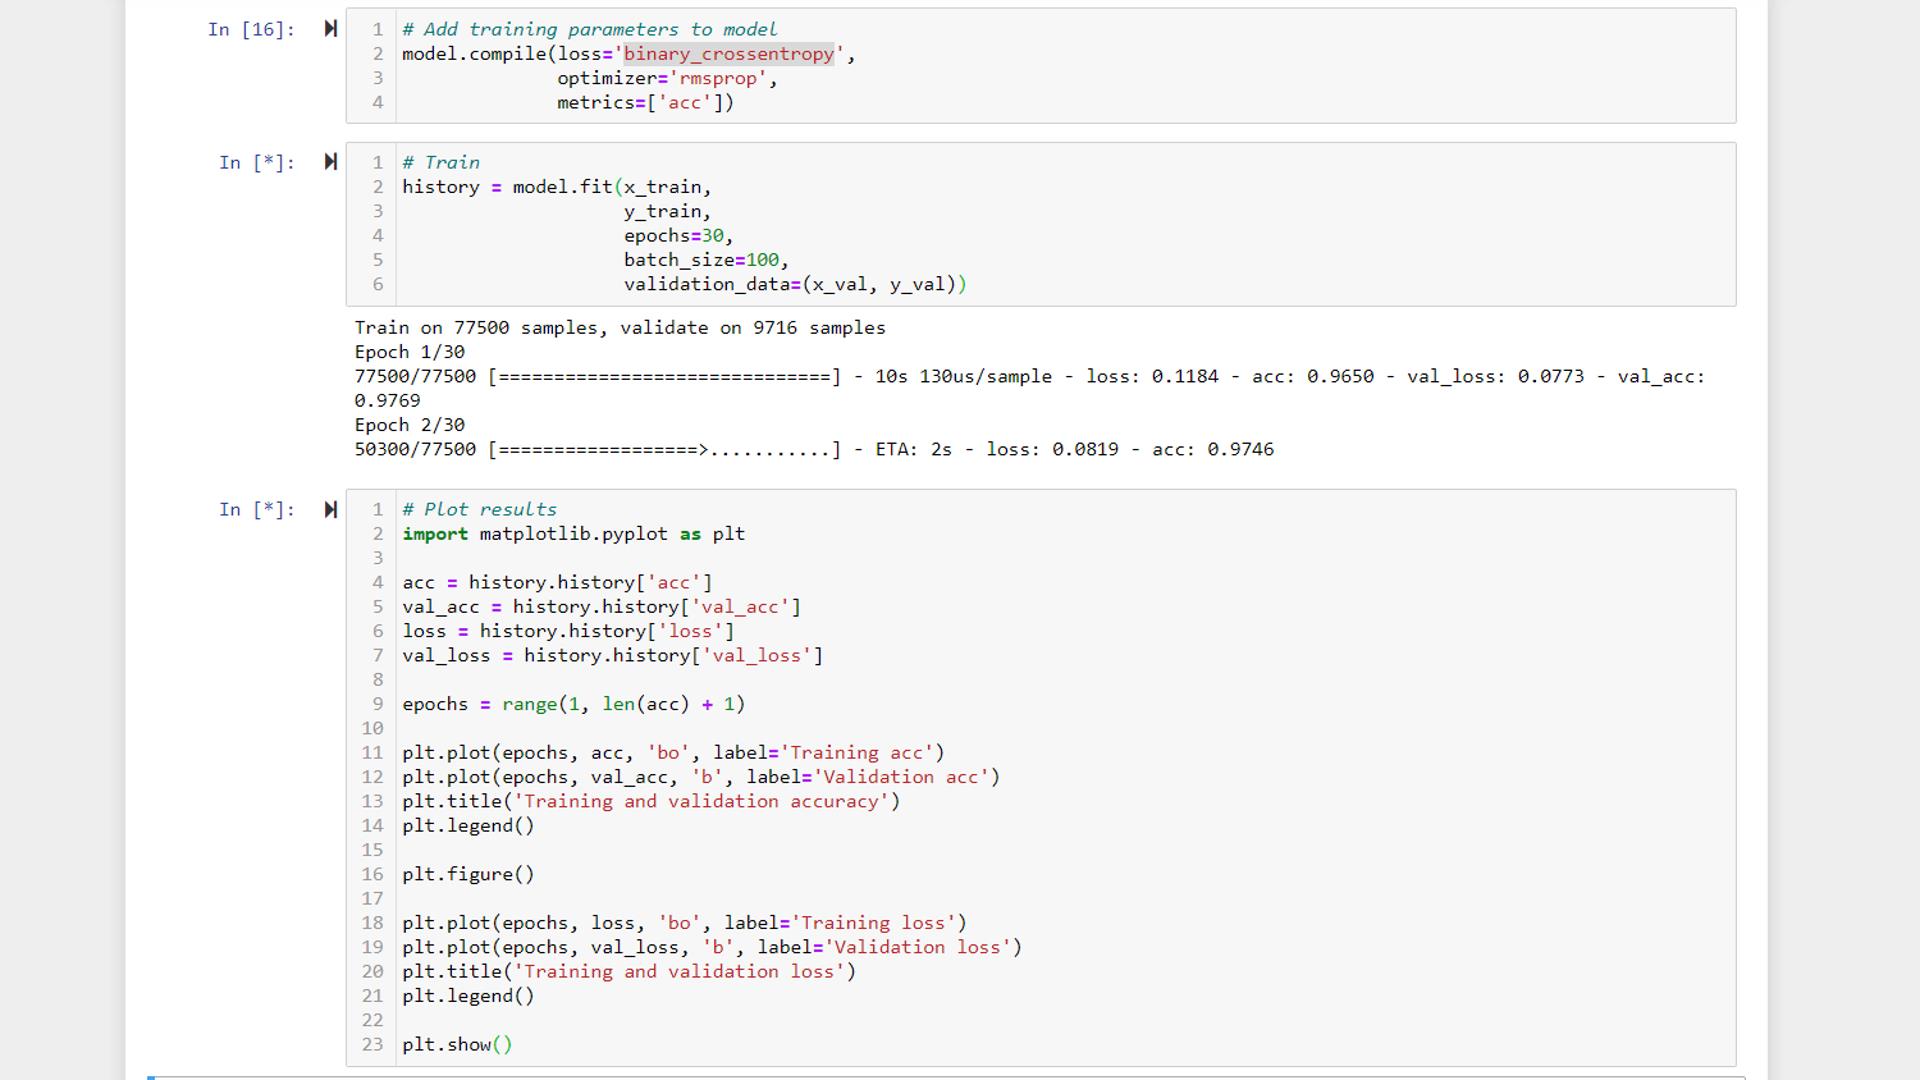Click the import matplotlib.pyplot line

pyautogui.click(x=573, y=533)
